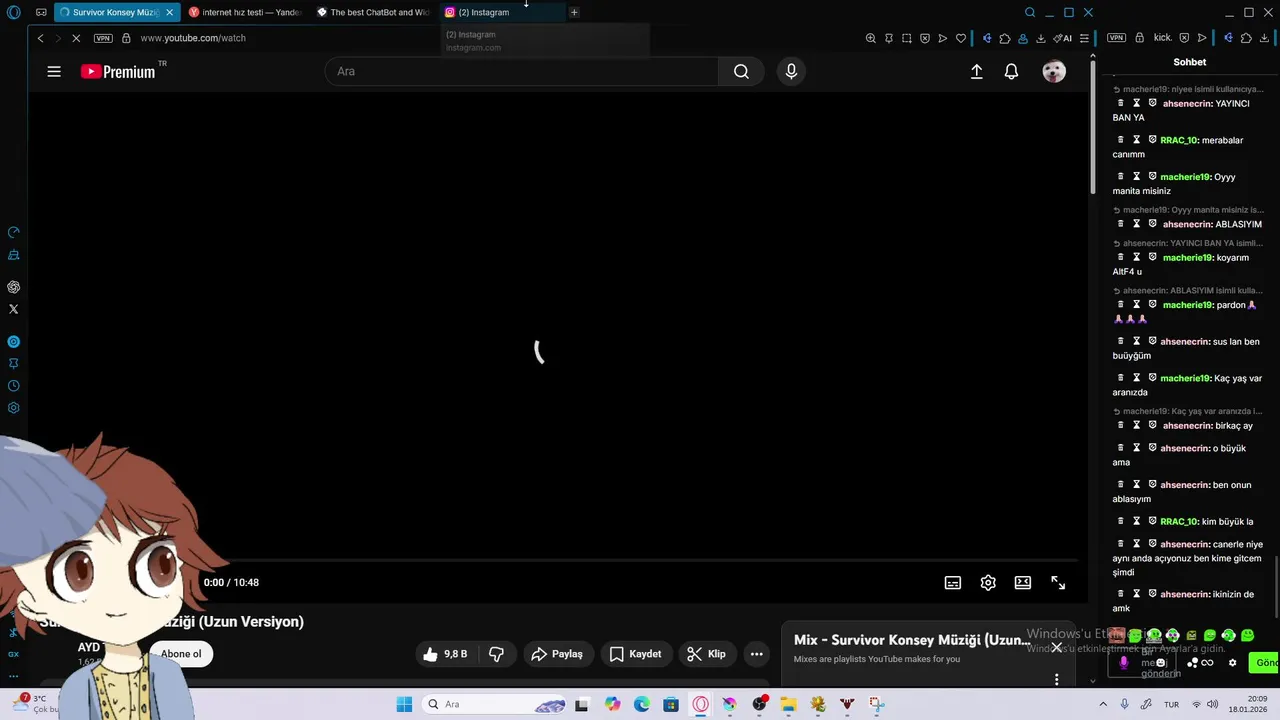Click the Abone ol subscribe button
This screenshot has height=720, width=1280.
[181, 654]
